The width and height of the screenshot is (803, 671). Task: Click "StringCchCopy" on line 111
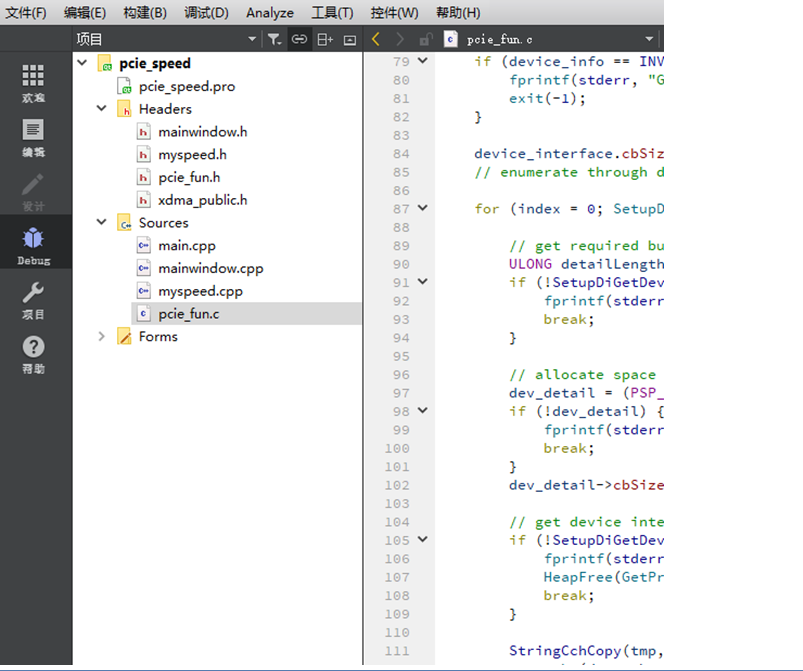point(564,651)
